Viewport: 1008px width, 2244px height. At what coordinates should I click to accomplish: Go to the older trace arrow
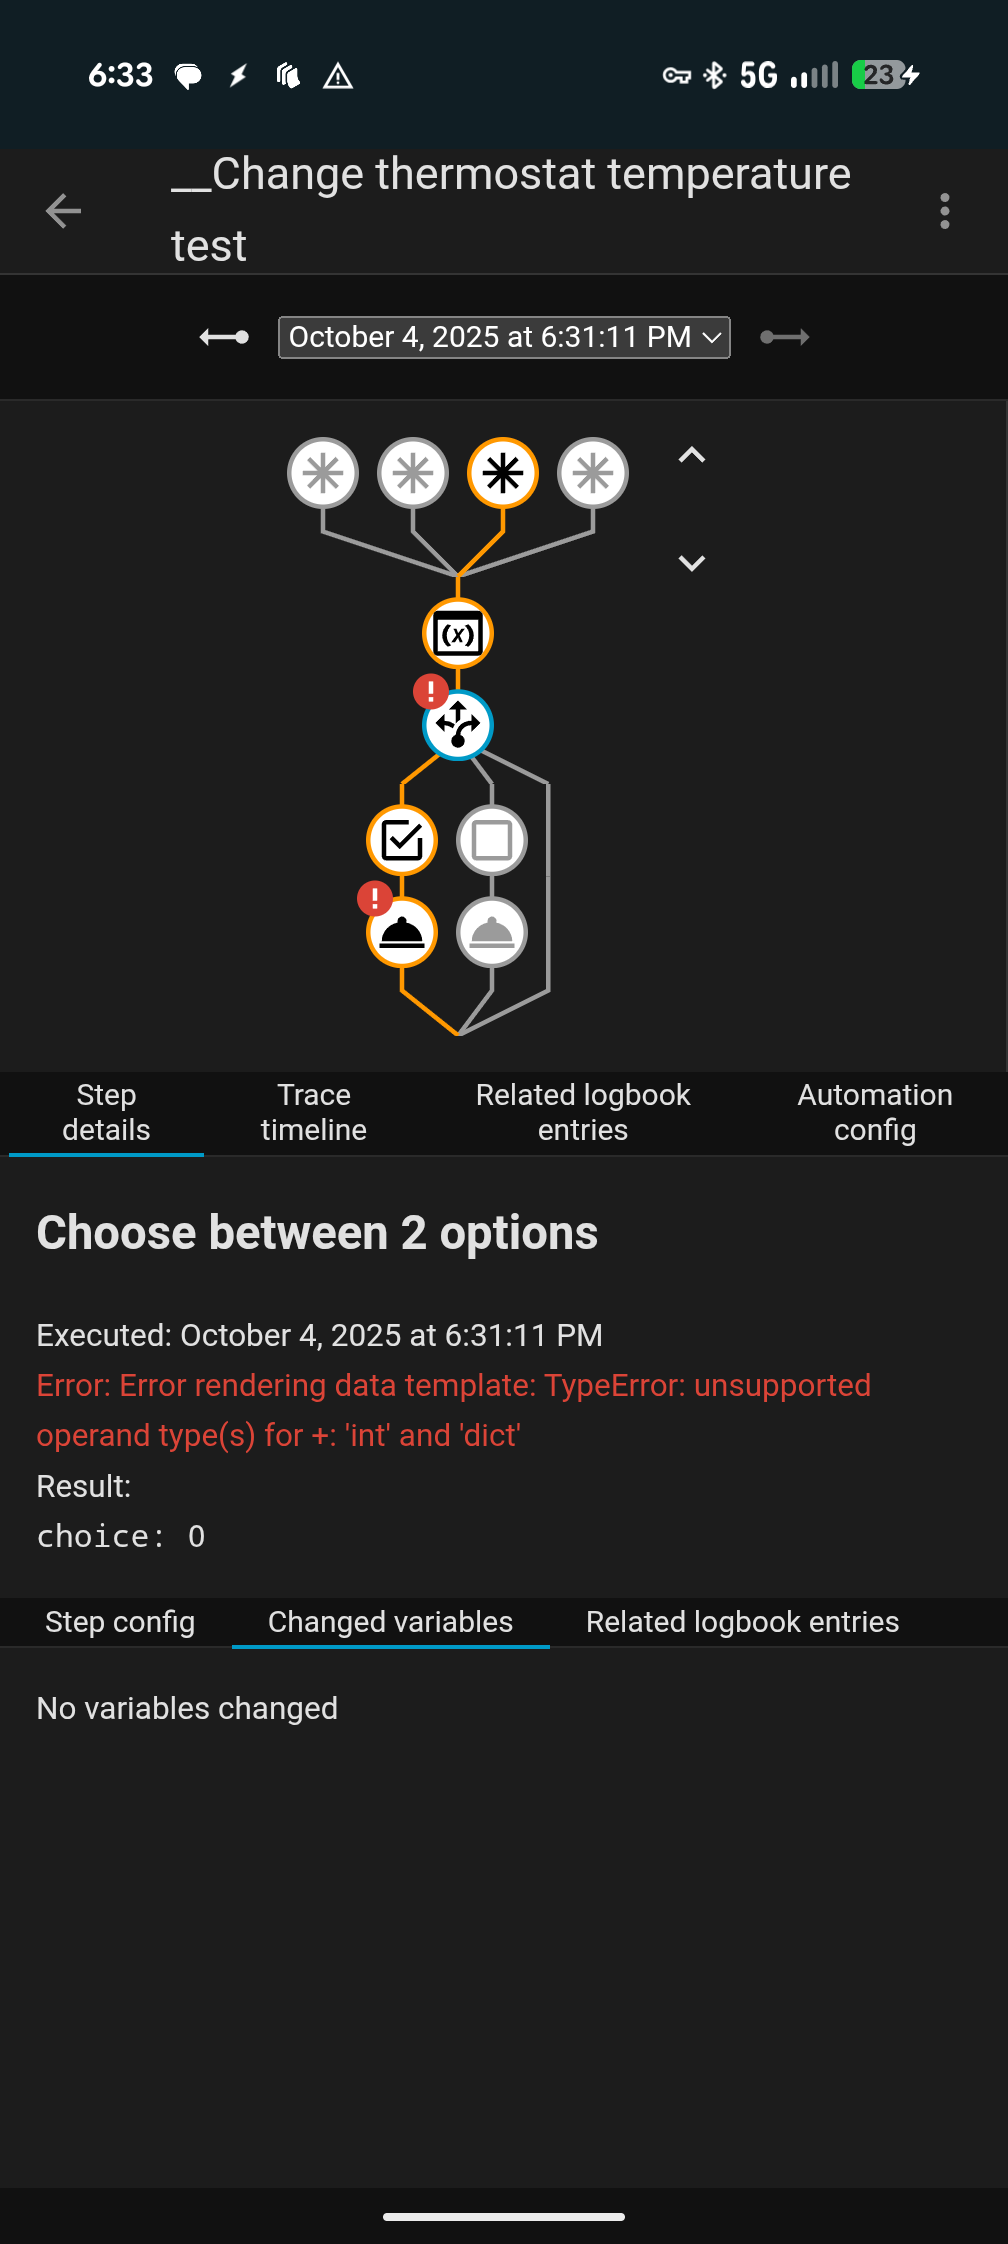coord(224,337)
